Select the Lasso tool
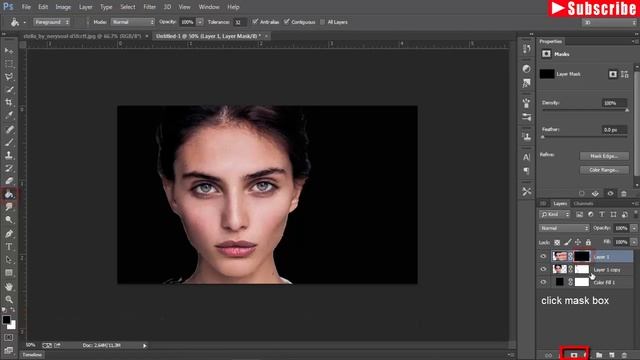The image size is (640, 360). tap(9, 77)
